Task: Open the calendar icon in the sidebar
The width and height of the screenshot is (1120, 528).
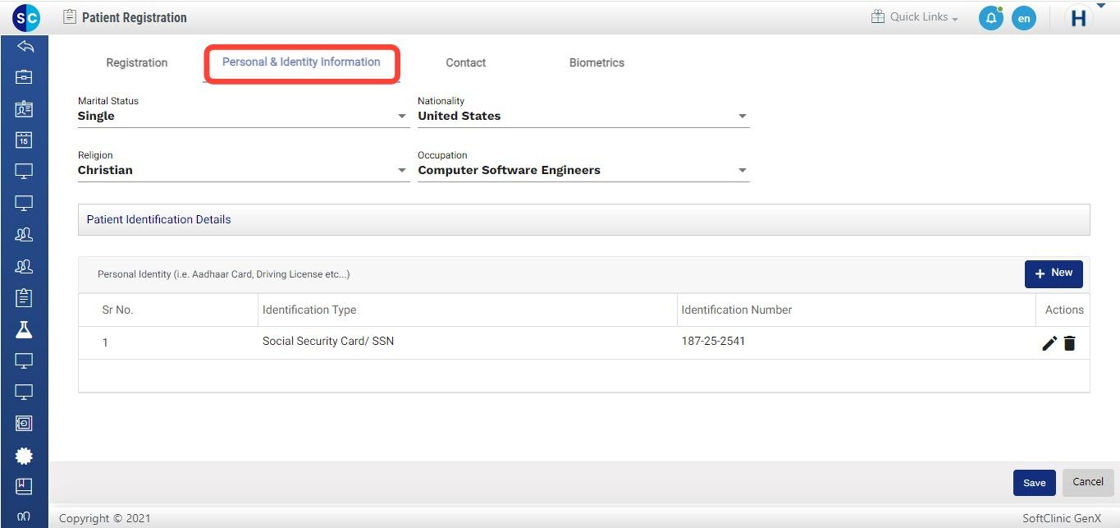Action: pos(24,140)
